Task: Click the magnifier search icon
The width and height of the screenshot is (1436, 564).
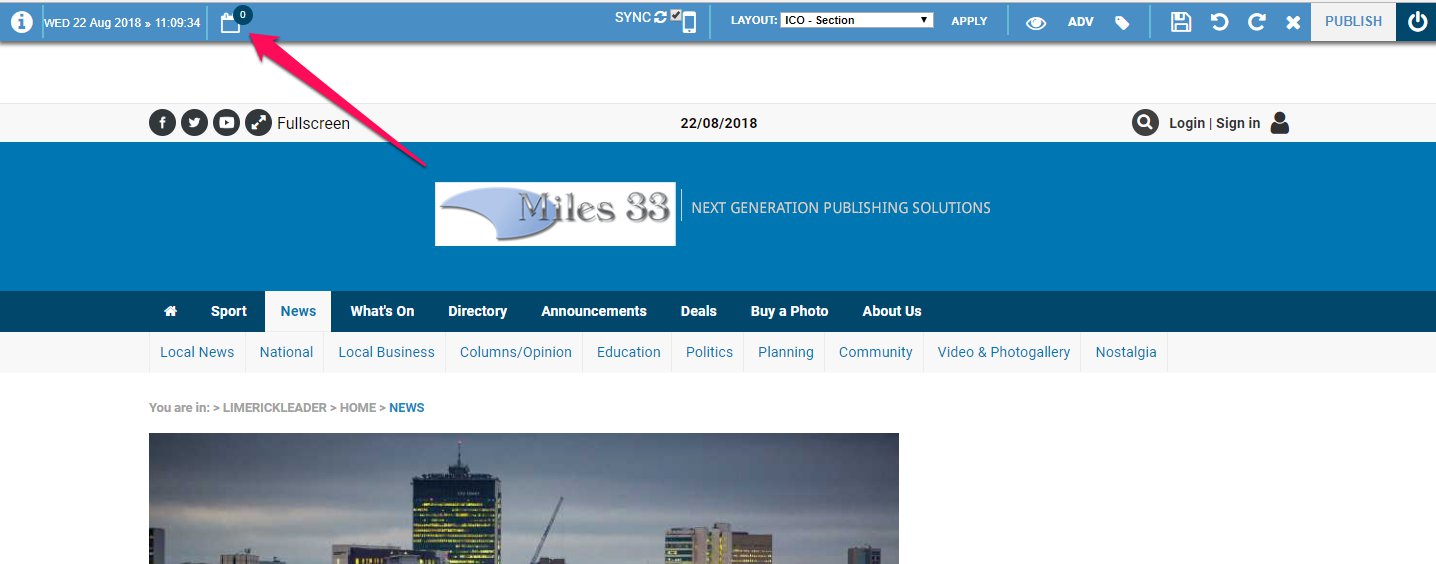Action: click(1145, 123)
